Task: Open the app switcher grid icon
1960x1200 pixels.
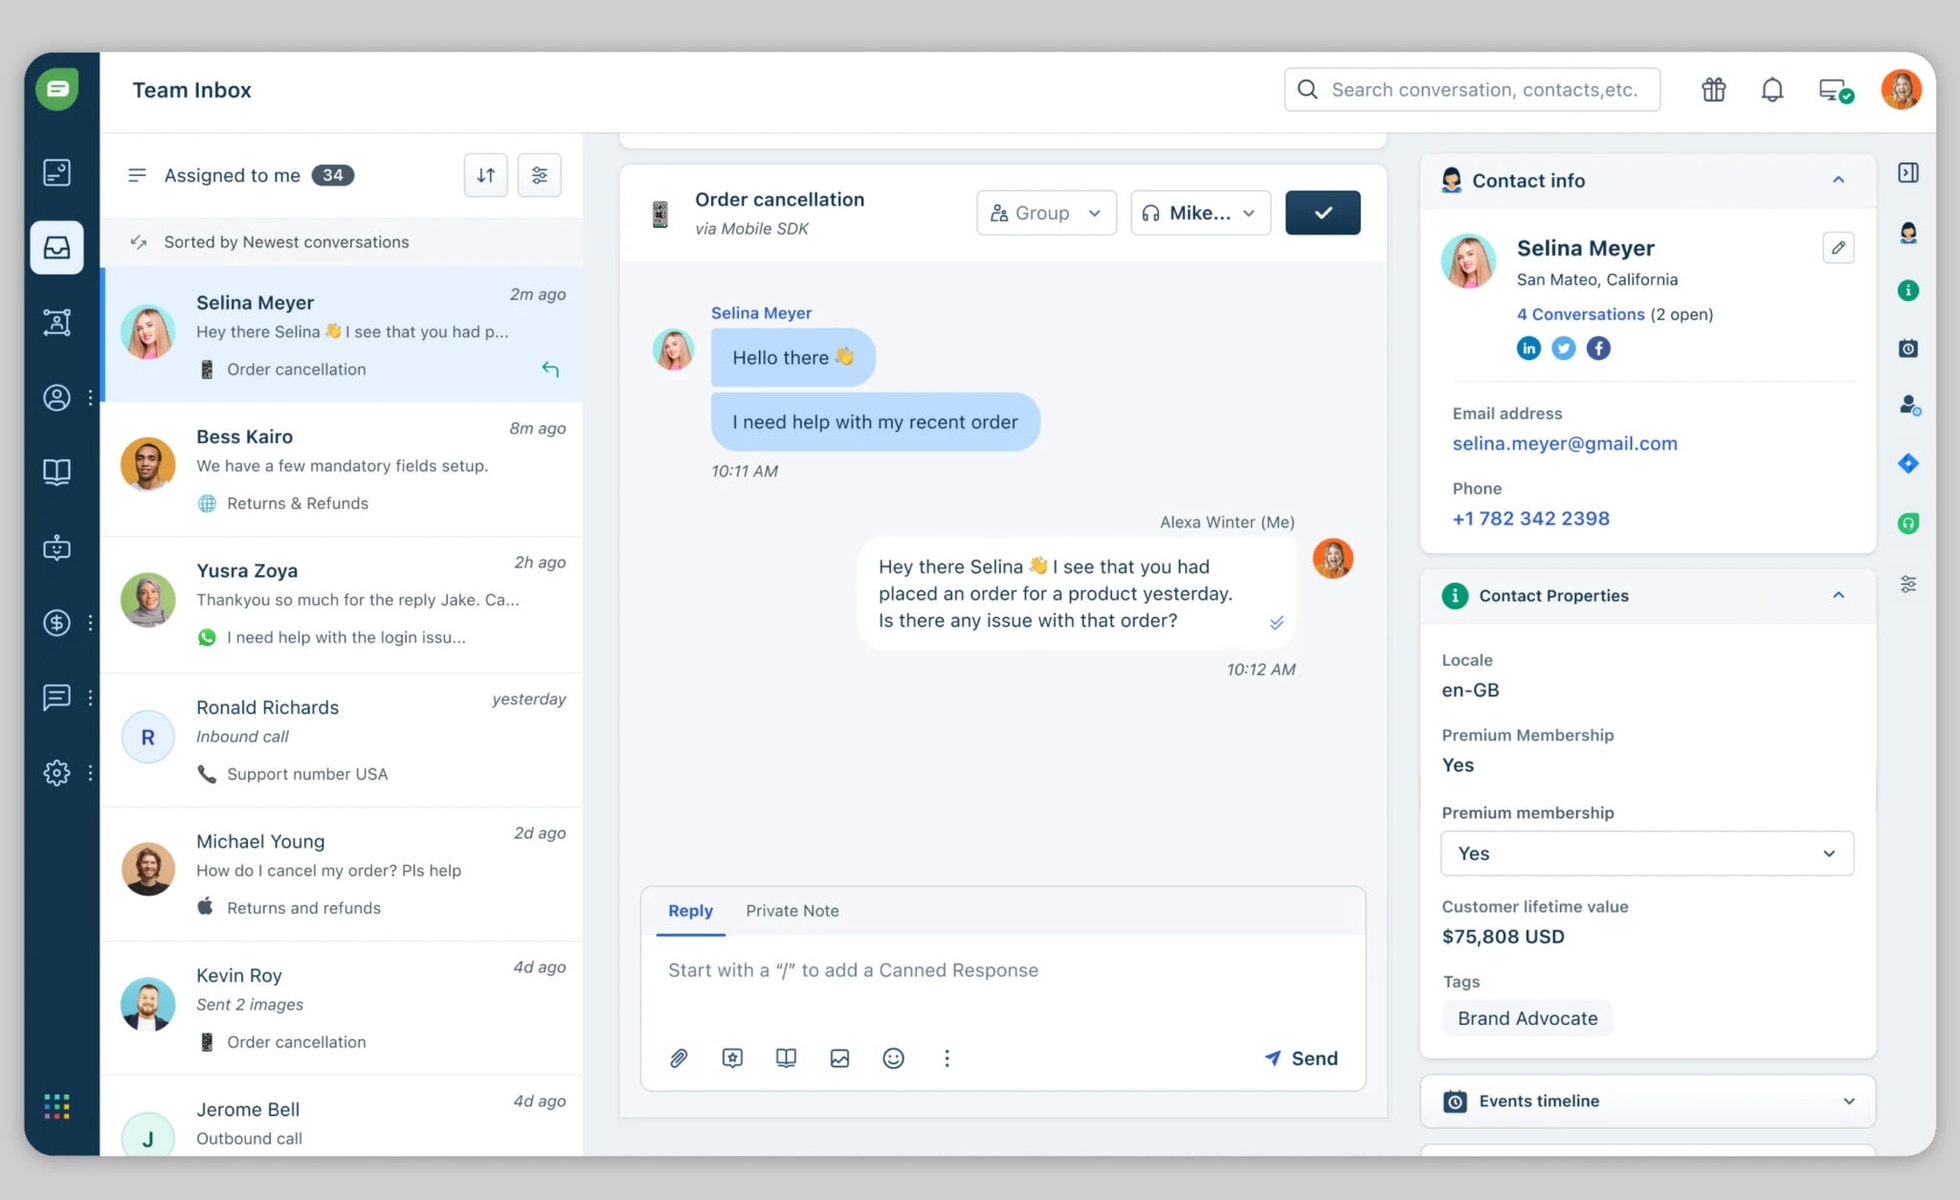Action: (x=57, y=1106)
